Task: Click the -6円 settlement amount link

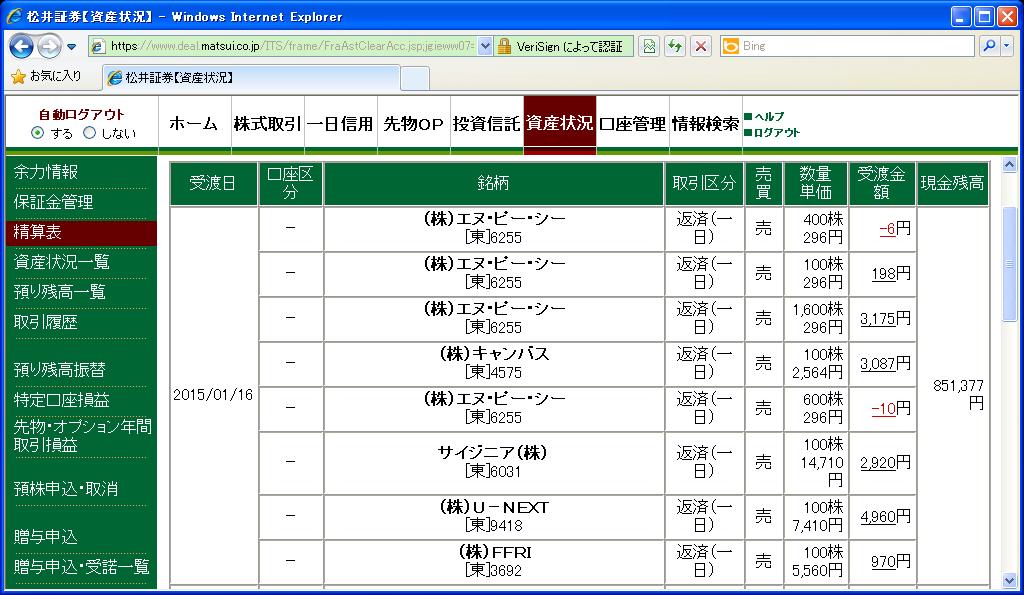Action: tap(887, 229)
